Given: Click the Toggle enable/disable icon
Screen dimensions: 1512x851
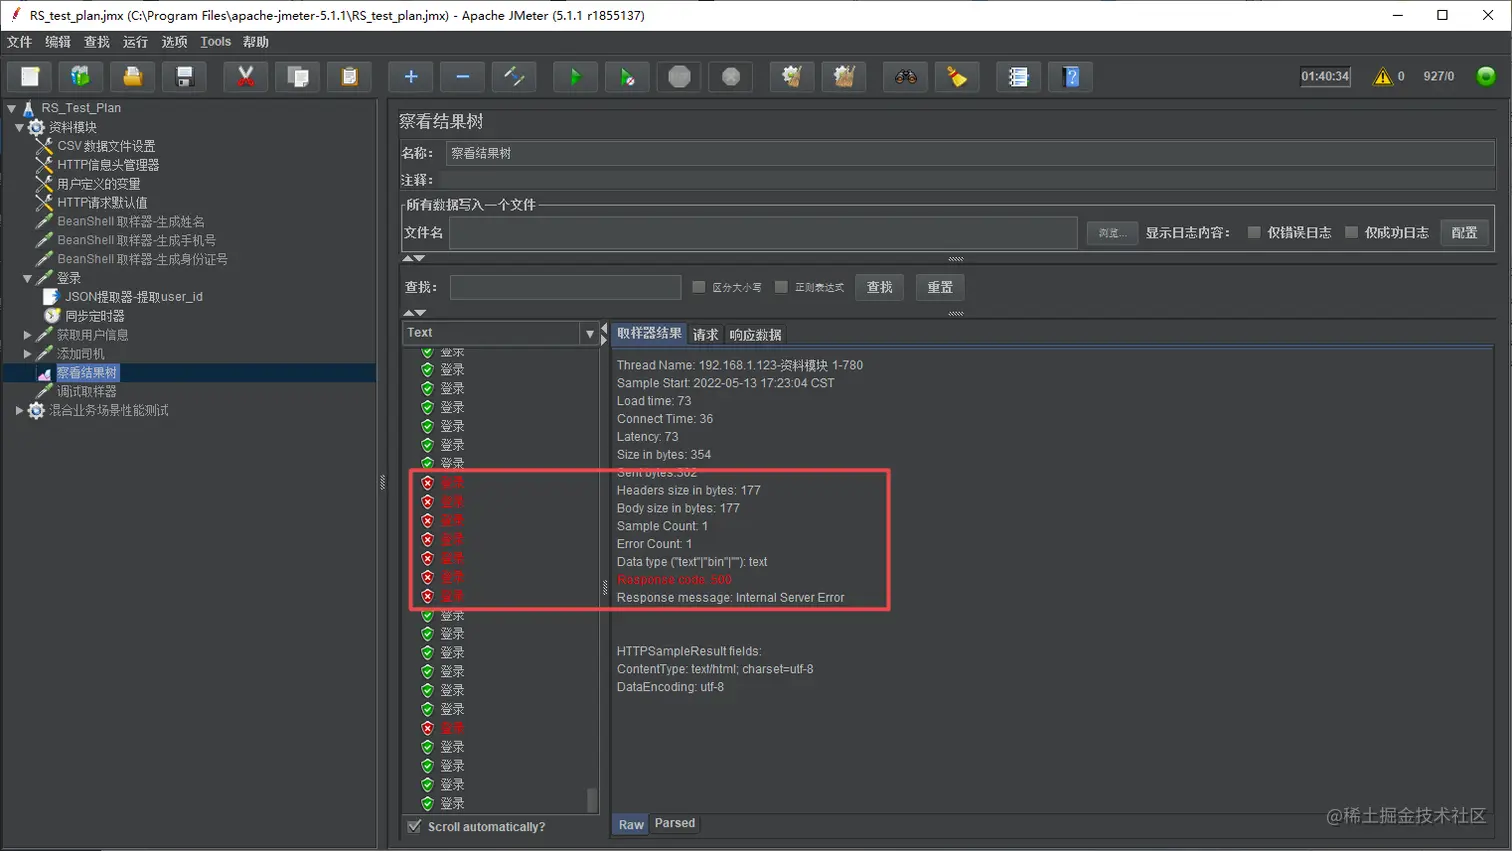Looking at the screenshot, I should pos(515,77).
